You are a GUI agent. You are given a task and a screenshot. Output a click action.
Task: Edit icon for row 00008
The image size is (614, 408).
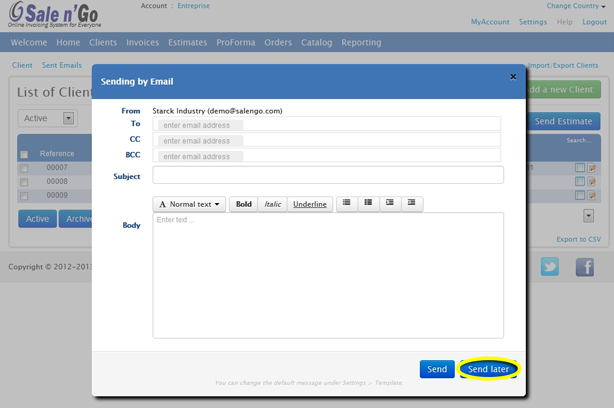click(x=591, y=181)
